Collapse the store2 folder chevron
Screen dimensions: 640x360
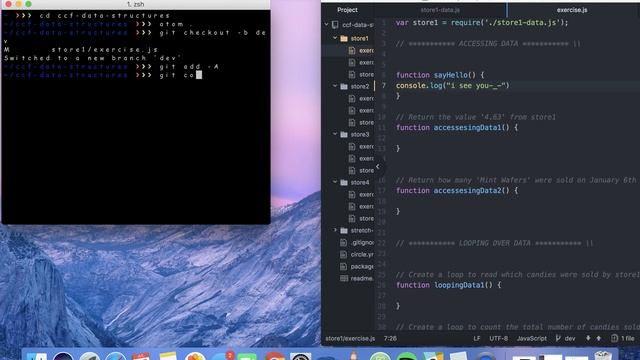pyautogui.click(x=335, y=86)
